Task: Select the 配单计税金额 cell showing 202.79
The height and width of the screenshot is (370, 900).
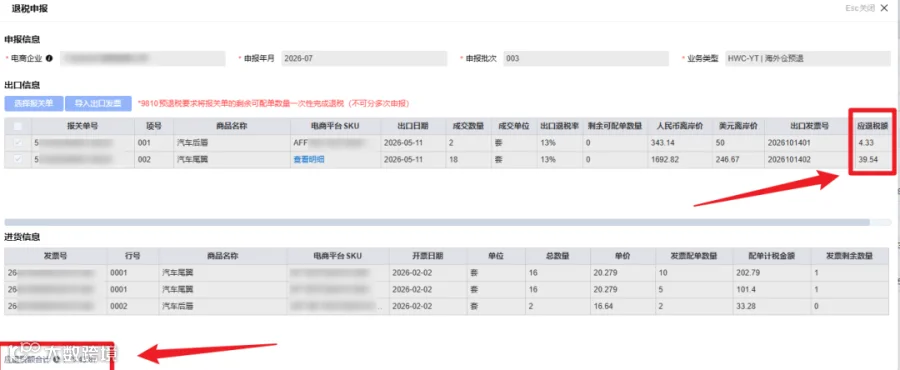Action: (x=771, y=272)
